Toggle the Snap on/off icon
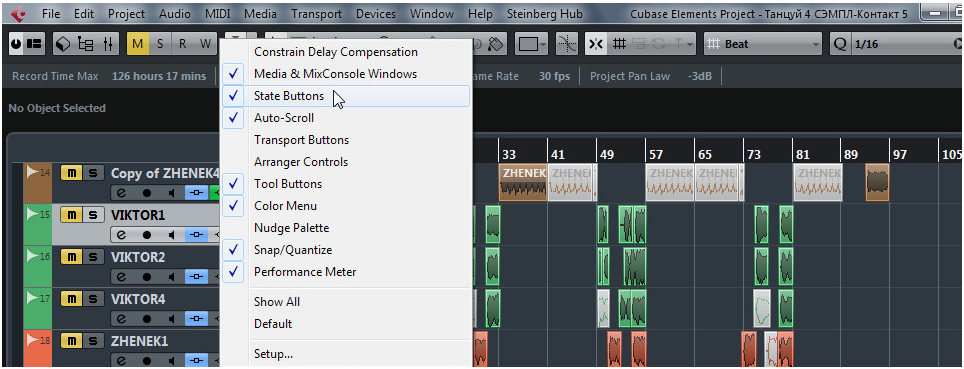 (x=596, y=44)
